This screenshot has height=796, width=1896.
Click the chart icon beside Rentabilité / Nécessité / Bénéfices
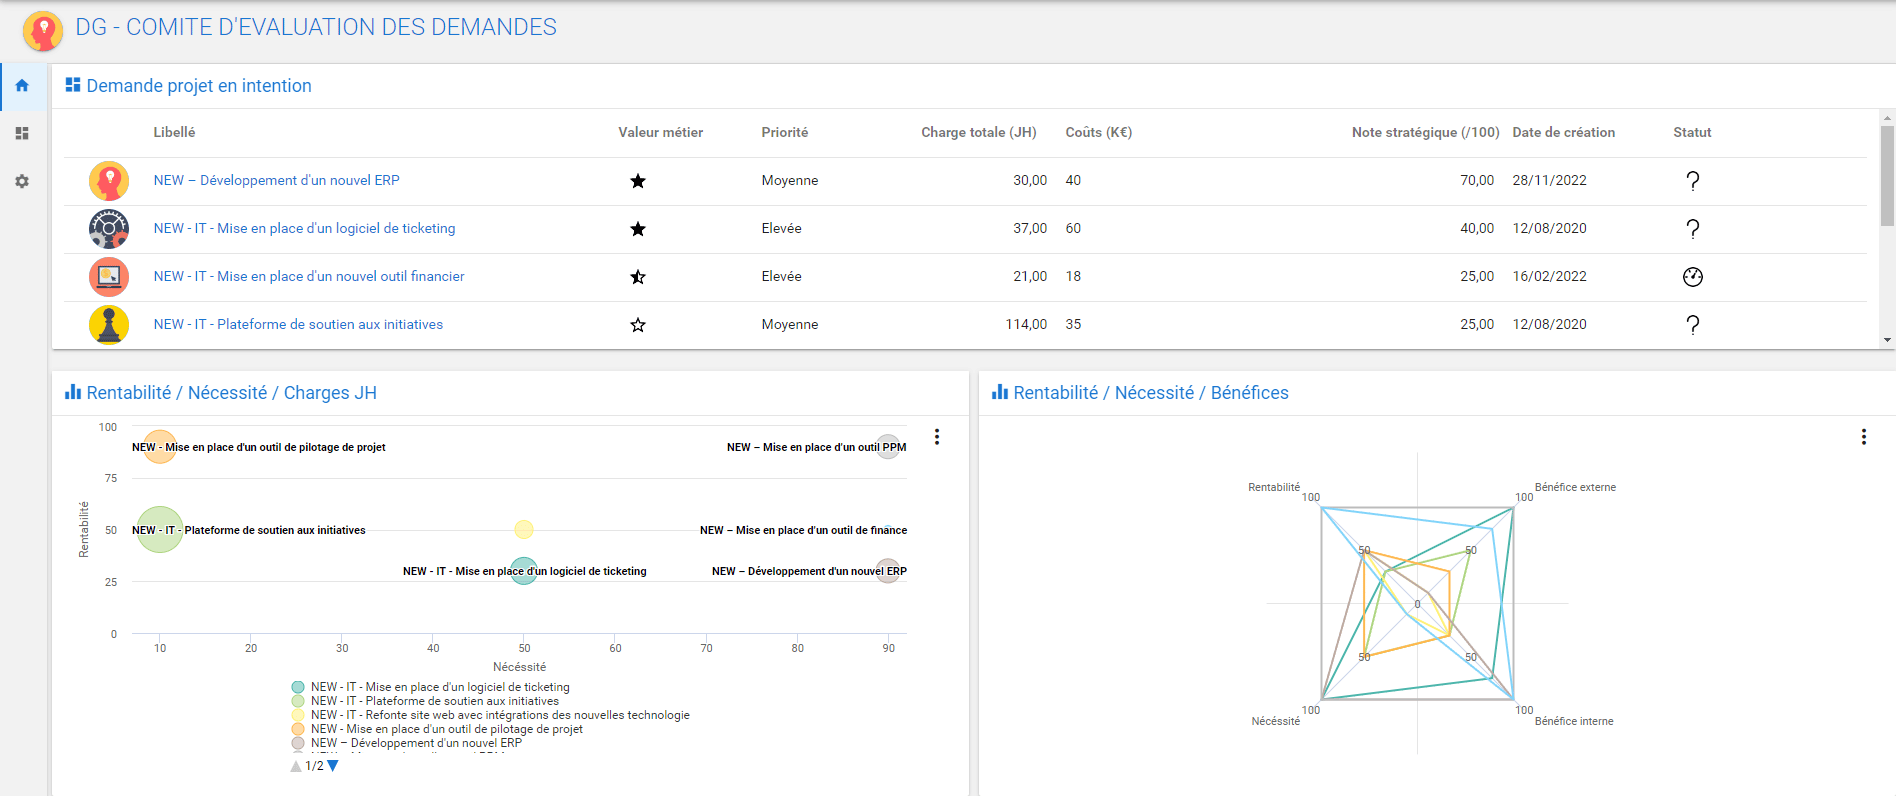click(1000, 392)
